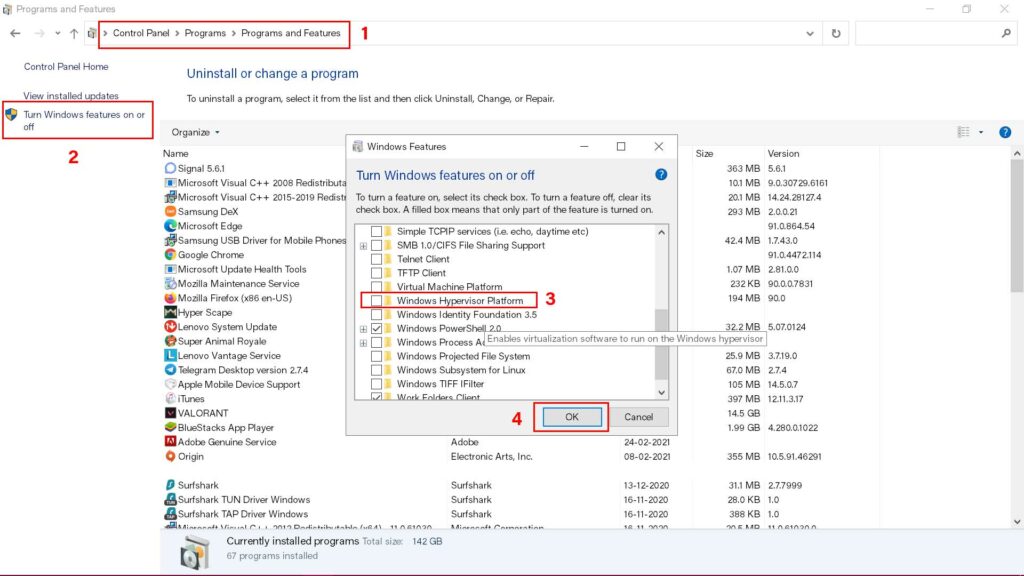Click Cancel in Windows Features dialog
This screenshot has height=576, width=1024.
pyautogui.click(x=638, y=417)
